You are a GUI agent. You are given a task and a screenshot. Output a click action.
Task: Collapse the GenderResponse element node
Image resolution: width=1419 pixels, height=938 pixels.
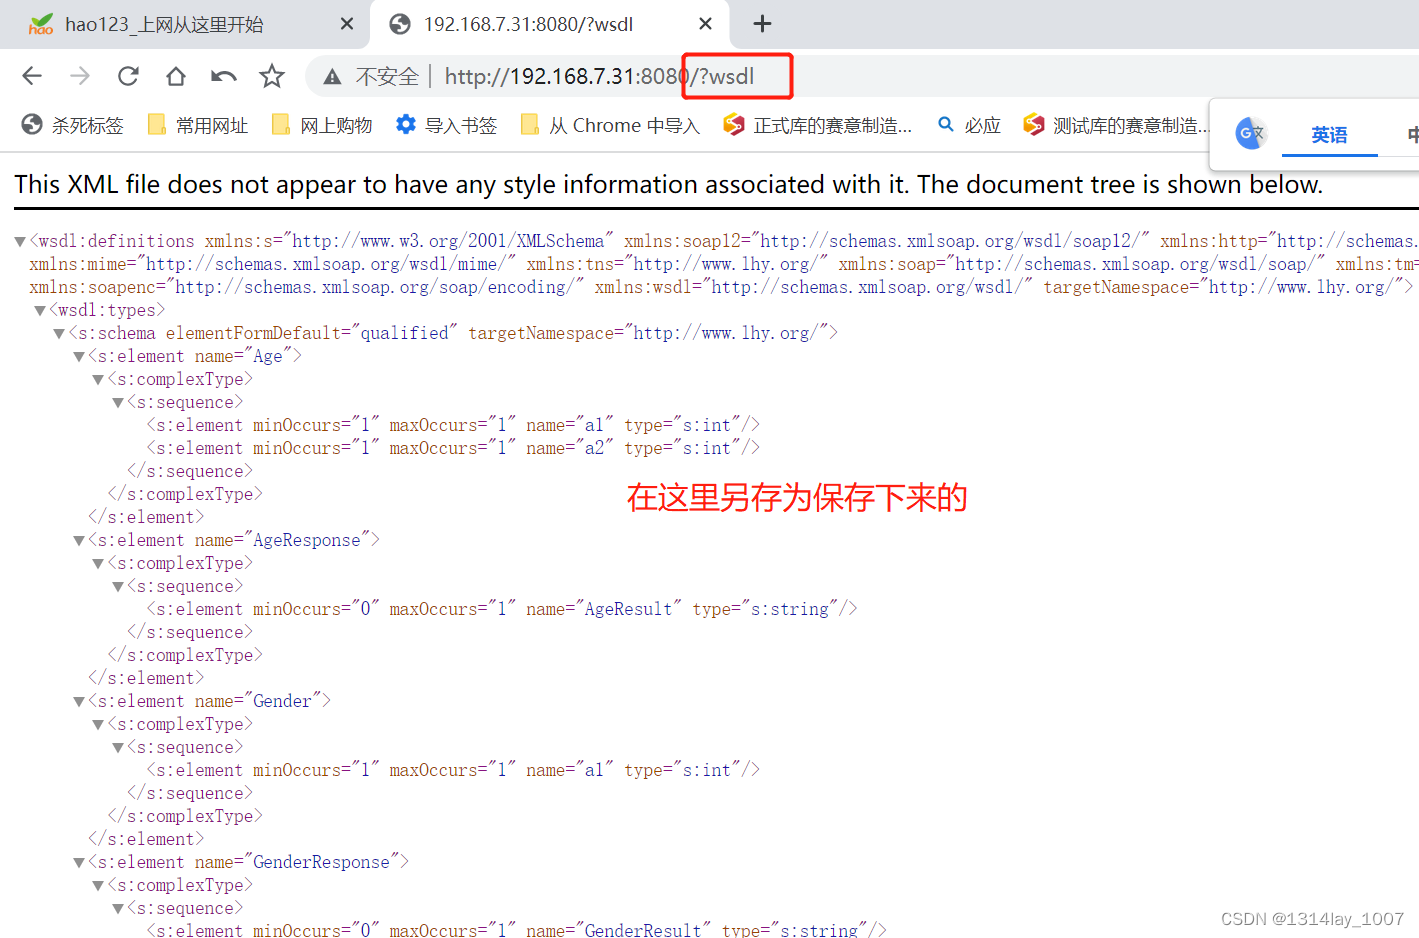point(79,862)
